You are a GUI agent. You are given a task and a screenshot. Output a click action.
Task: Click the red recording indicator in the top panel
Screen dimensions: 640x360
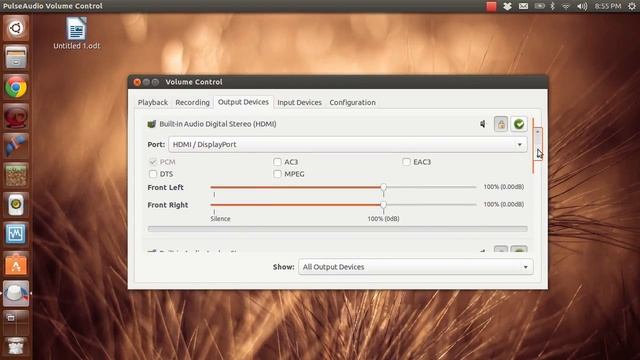click(x=491, y=6)
